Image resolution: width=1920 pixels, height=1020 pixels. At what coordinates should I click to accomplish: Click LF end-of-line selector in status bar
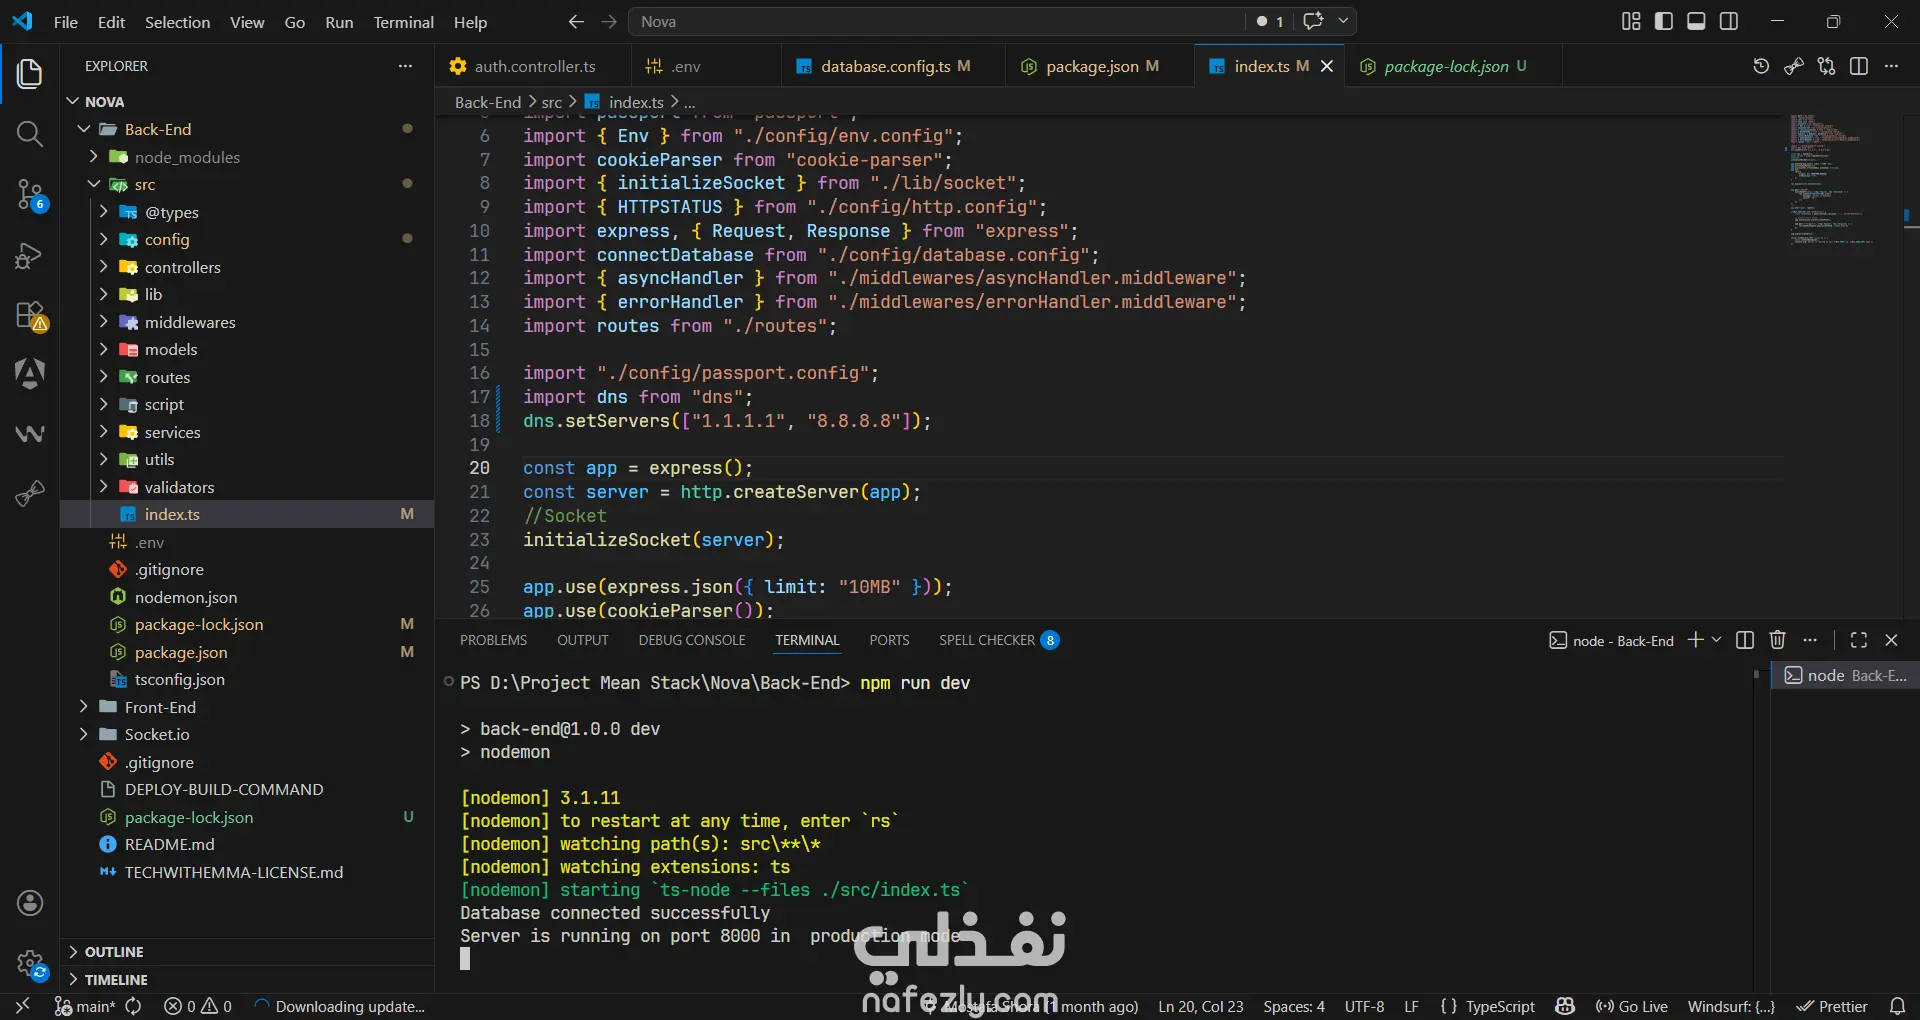tap(1411, 1006)
